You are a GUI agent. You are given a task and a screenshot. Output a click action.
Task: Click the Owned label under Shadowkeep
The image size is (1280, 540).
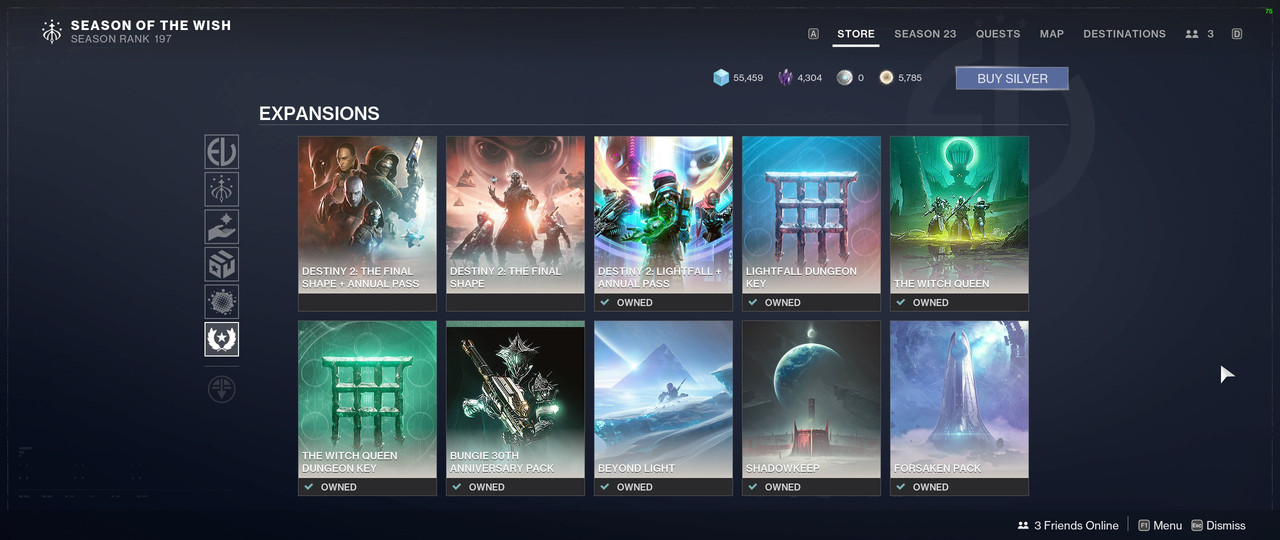782,487
